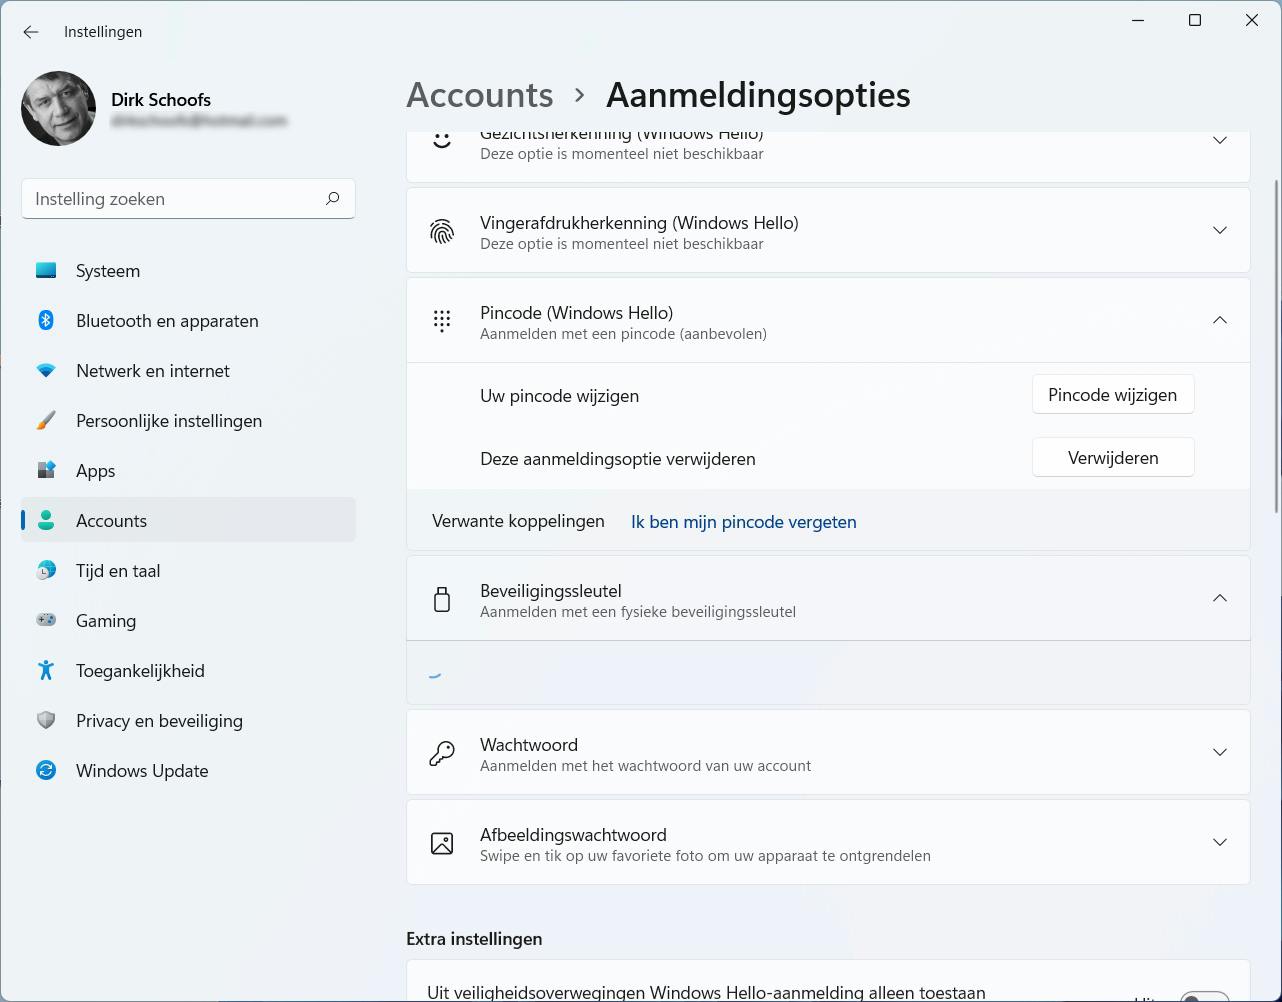Select Accounts in the breadcrumb header
Image resolution: width=1282 pixels, height=1002 pixels.
pos(480,94)
